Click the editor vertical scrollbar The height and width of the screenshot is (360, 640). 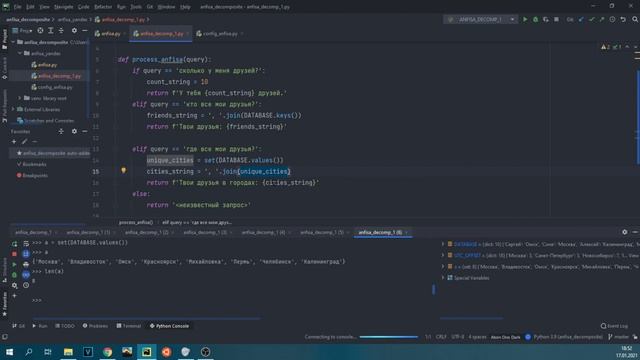pyautogui.click(x=638, y=118)
